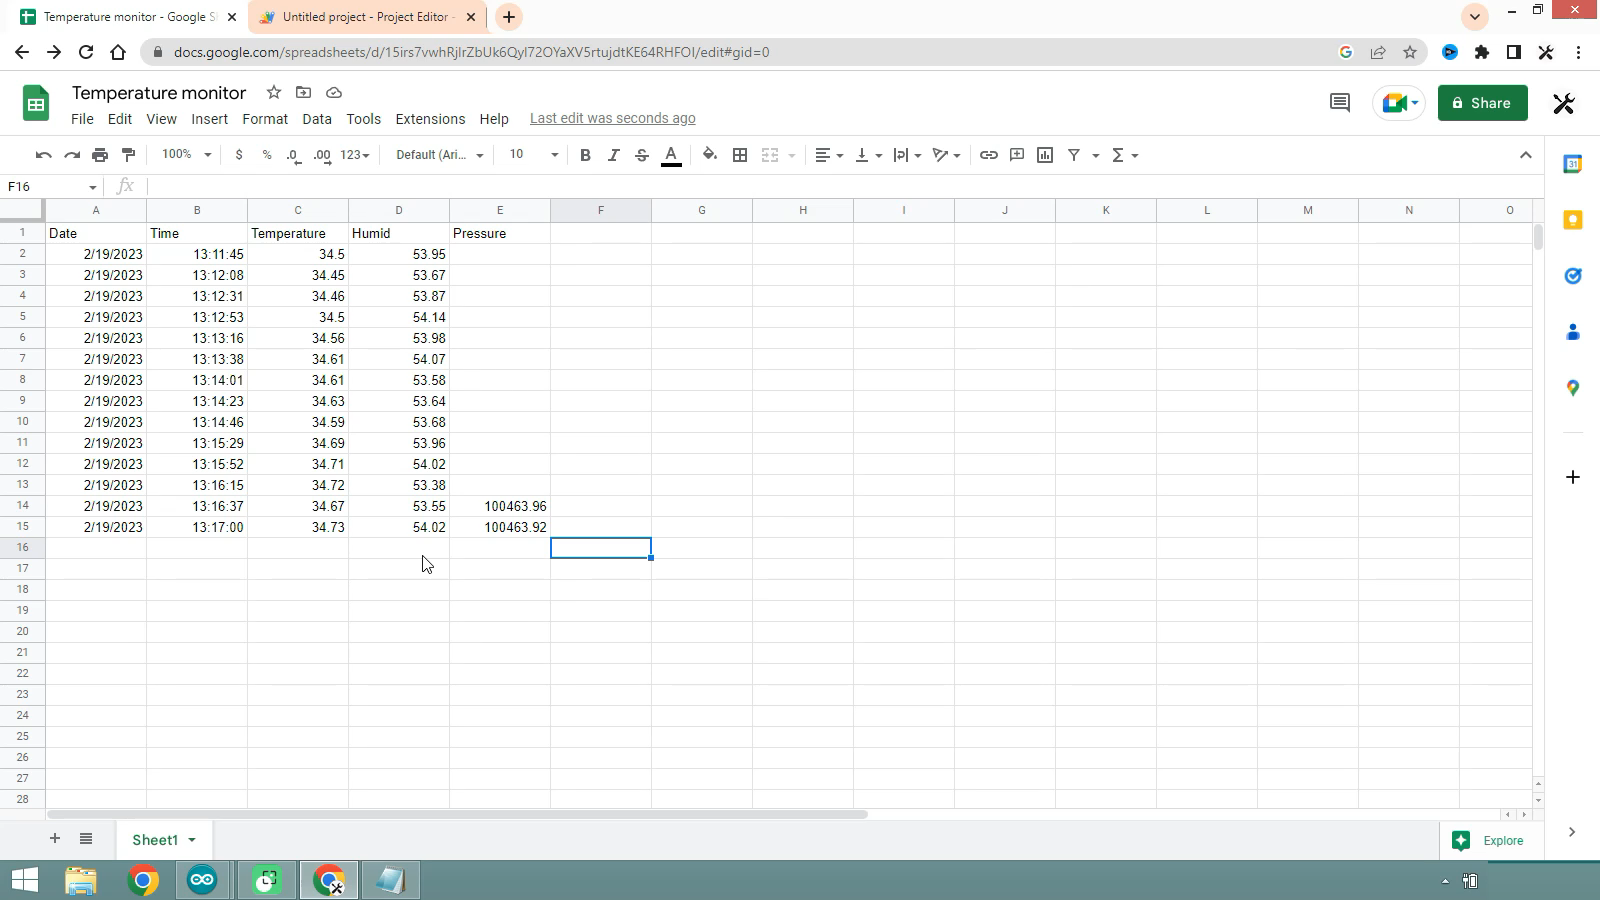Open the zoom level dropdown
The width and height of the screenshot is (1600, 900).
(x=187, y=155)
